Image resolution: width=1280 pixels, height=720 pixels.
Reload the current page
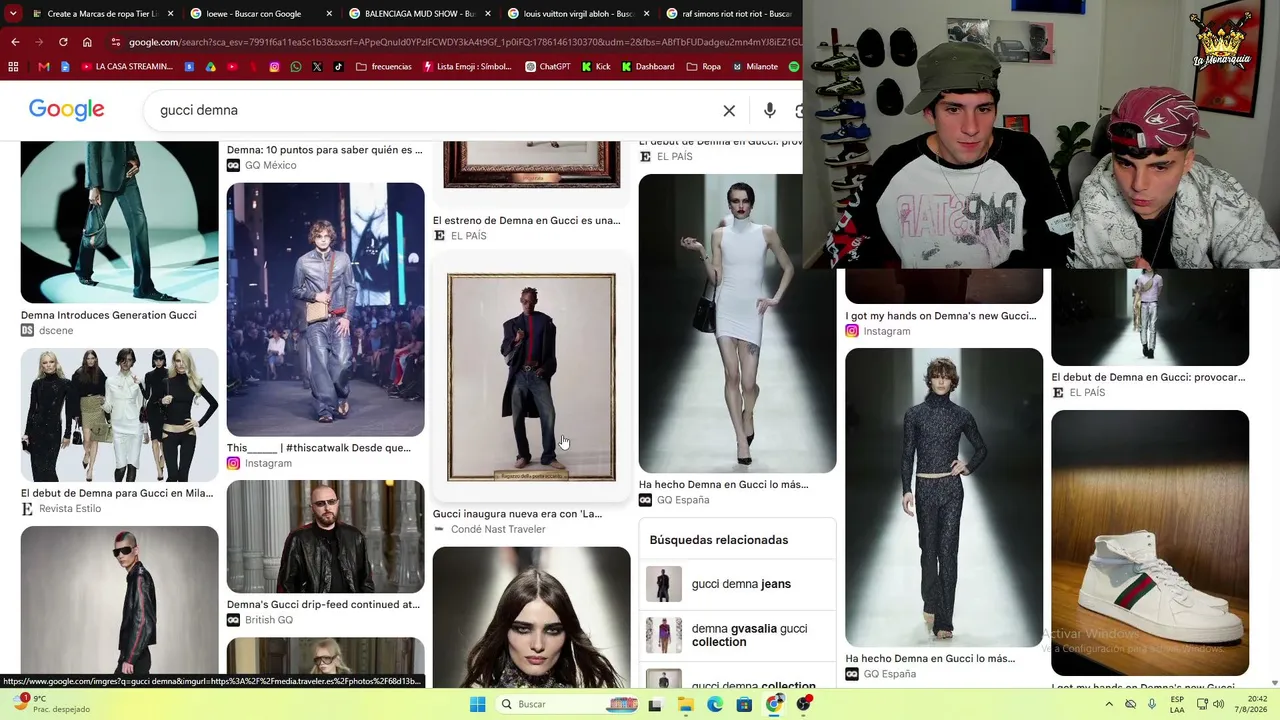63,42
